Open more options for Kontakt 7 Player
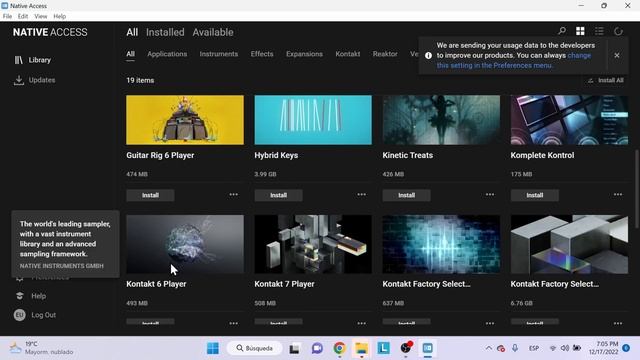 (362, 323)
